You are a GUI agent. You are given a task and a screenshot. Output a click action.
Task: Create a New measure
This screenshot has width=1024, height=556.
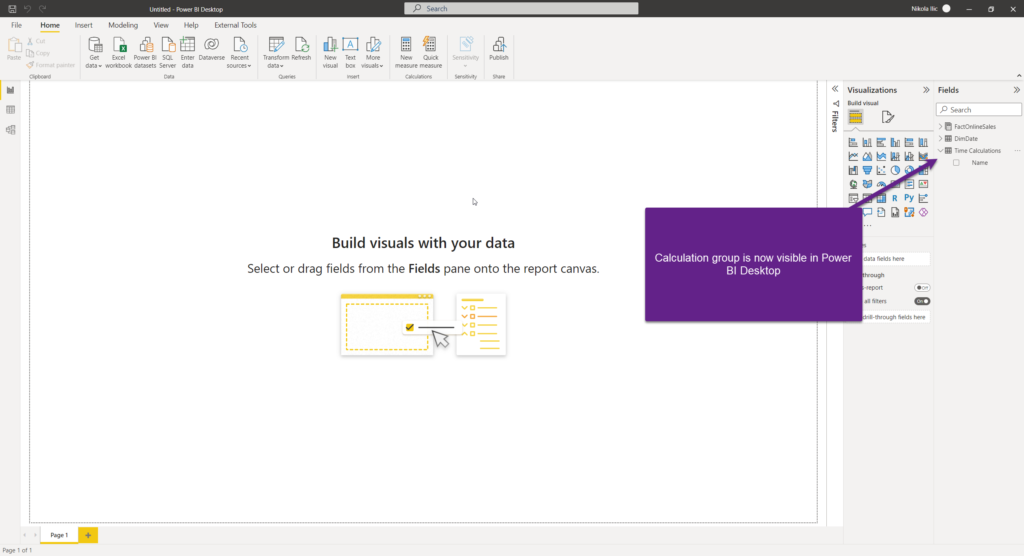pyautogui.click(x=406, y=52)
